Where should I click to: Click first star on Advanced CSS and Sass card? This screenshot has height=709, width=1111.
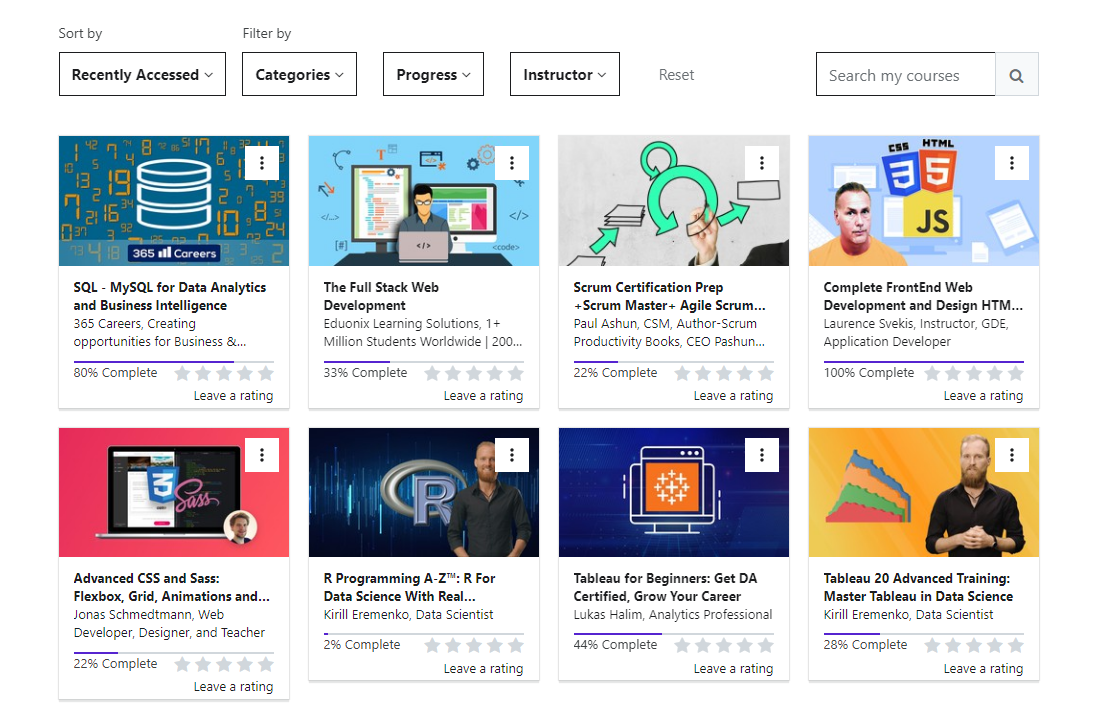[182, 664]
